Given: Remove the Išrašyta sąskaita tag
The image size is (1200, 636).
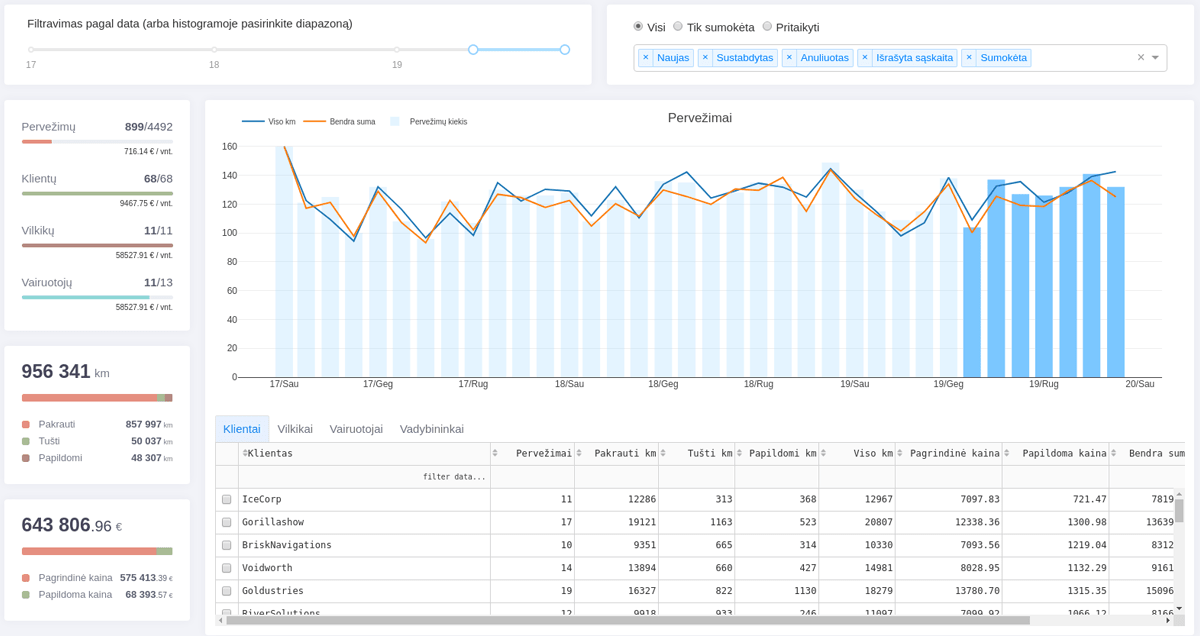Looking at the screenshot, I should [865, 58].
